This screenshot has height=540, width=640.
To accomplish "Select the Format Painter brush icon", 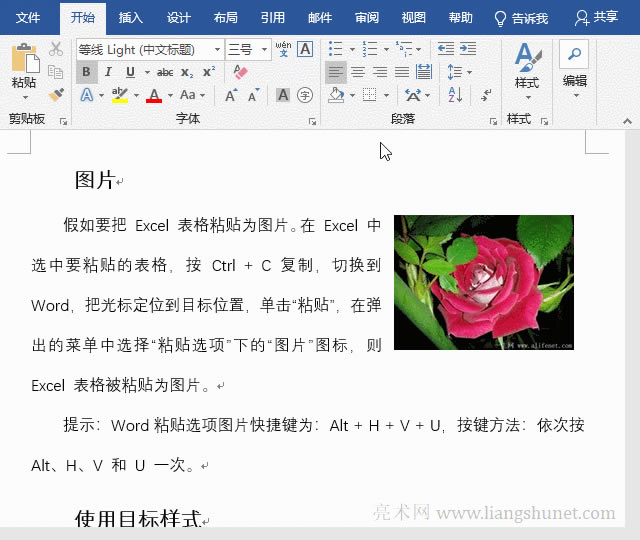I will [56, 94].
